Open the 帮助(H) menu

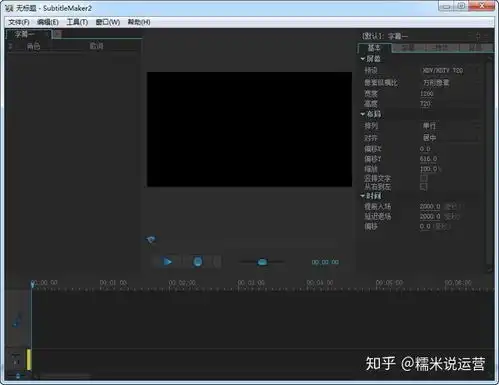coord(139,22)
